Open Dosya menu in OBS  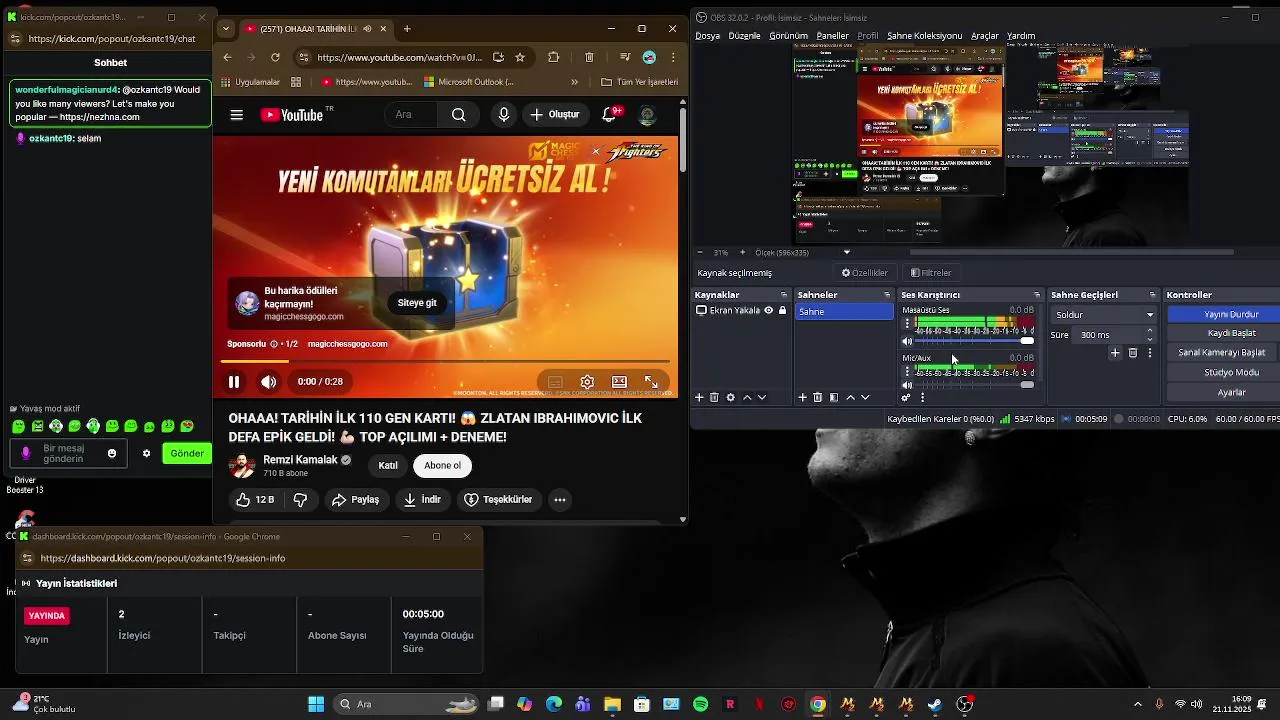pos(707,36)
